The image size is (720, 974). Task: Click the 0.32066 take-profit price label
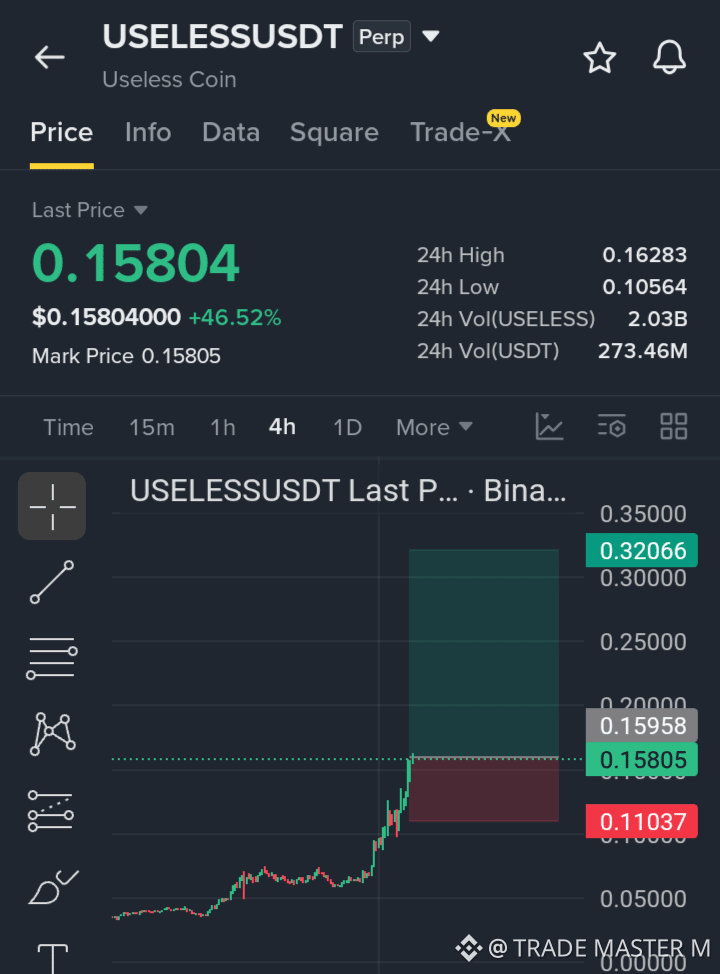[642, 550]
